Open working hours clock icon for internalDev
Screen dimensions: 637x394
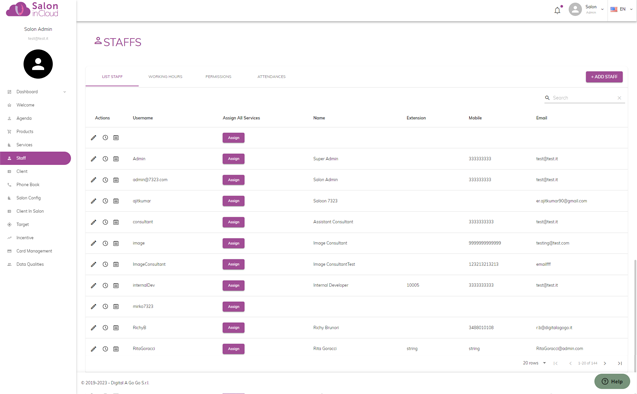[x=105, y=286]
